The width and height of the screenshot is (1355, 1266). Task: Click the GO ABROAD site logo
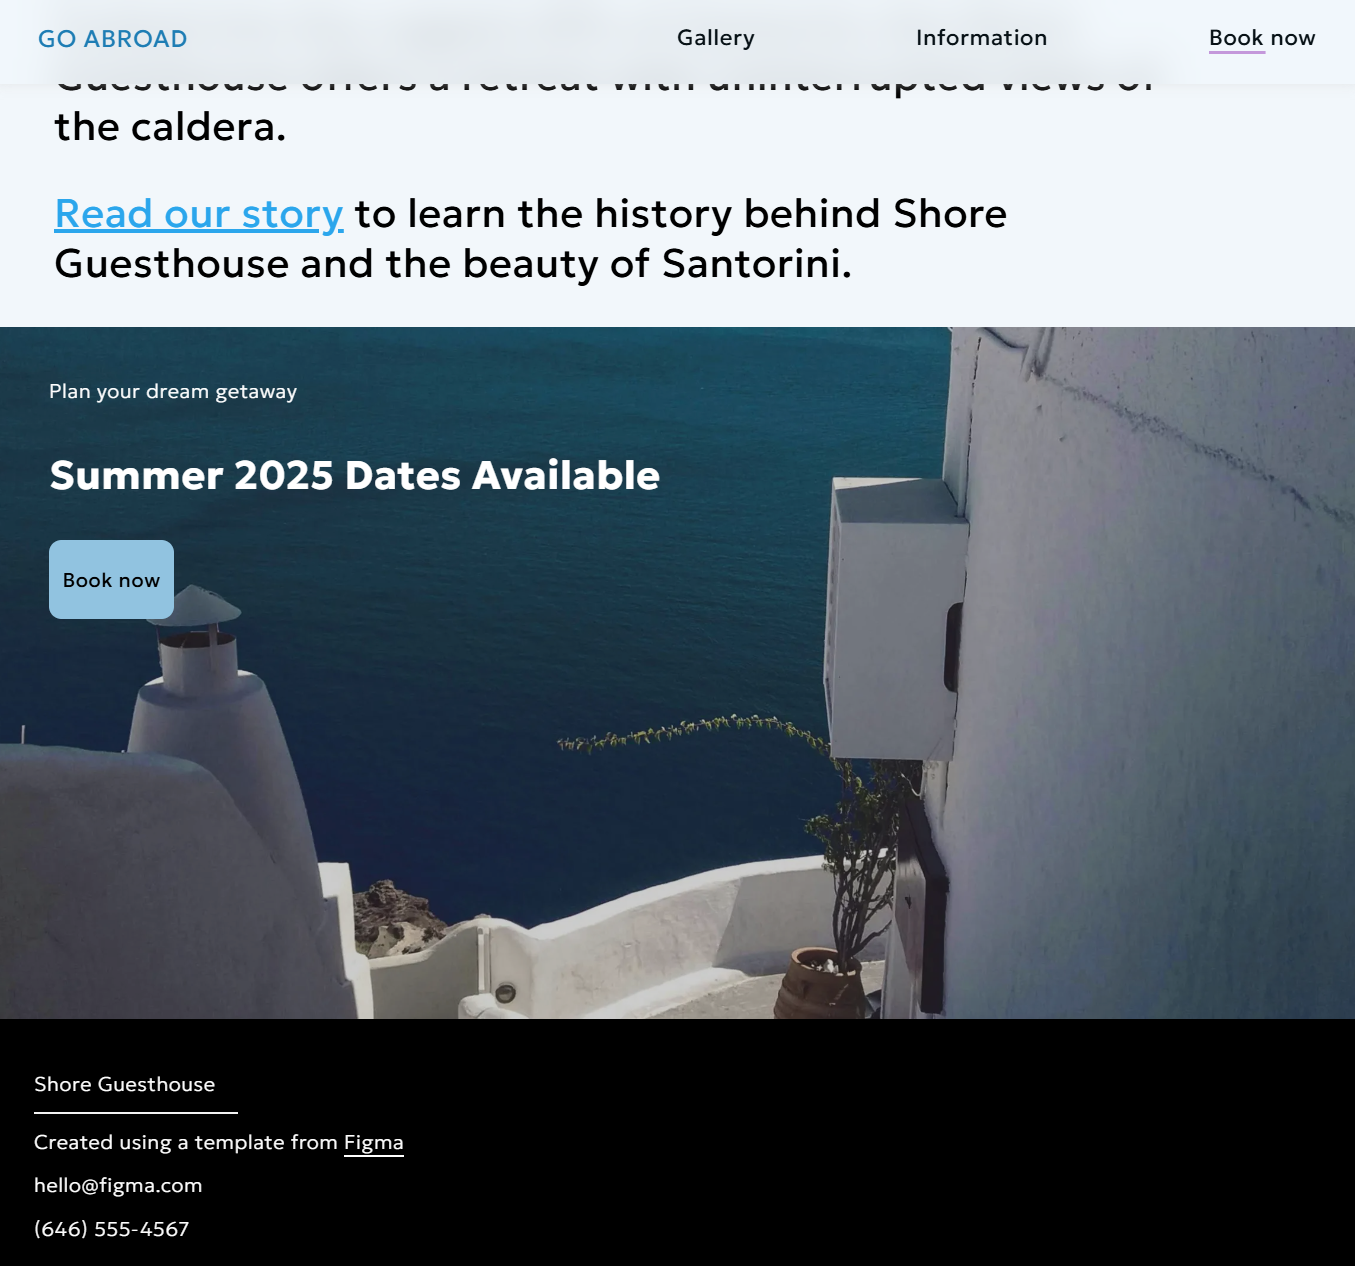click(x=112, y=39)
